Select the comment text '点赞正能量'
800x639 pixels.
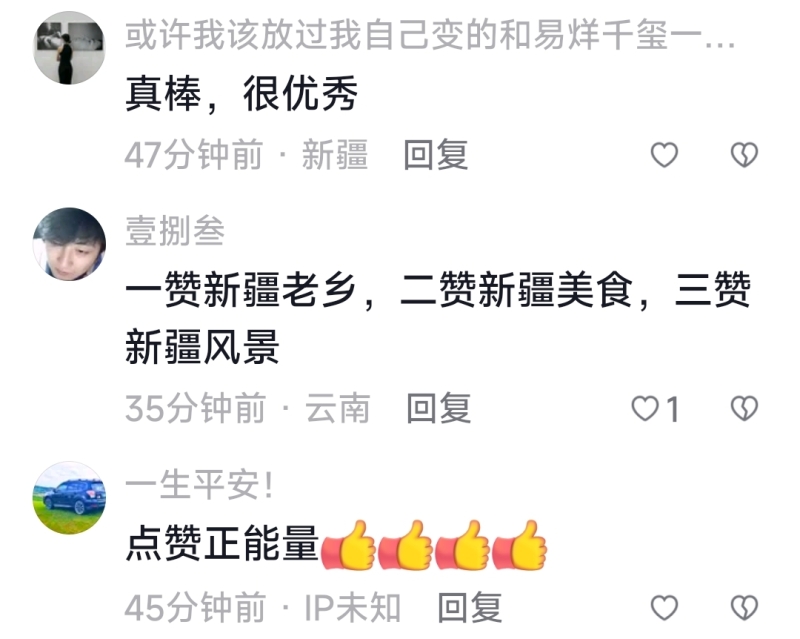coord(222,544)
